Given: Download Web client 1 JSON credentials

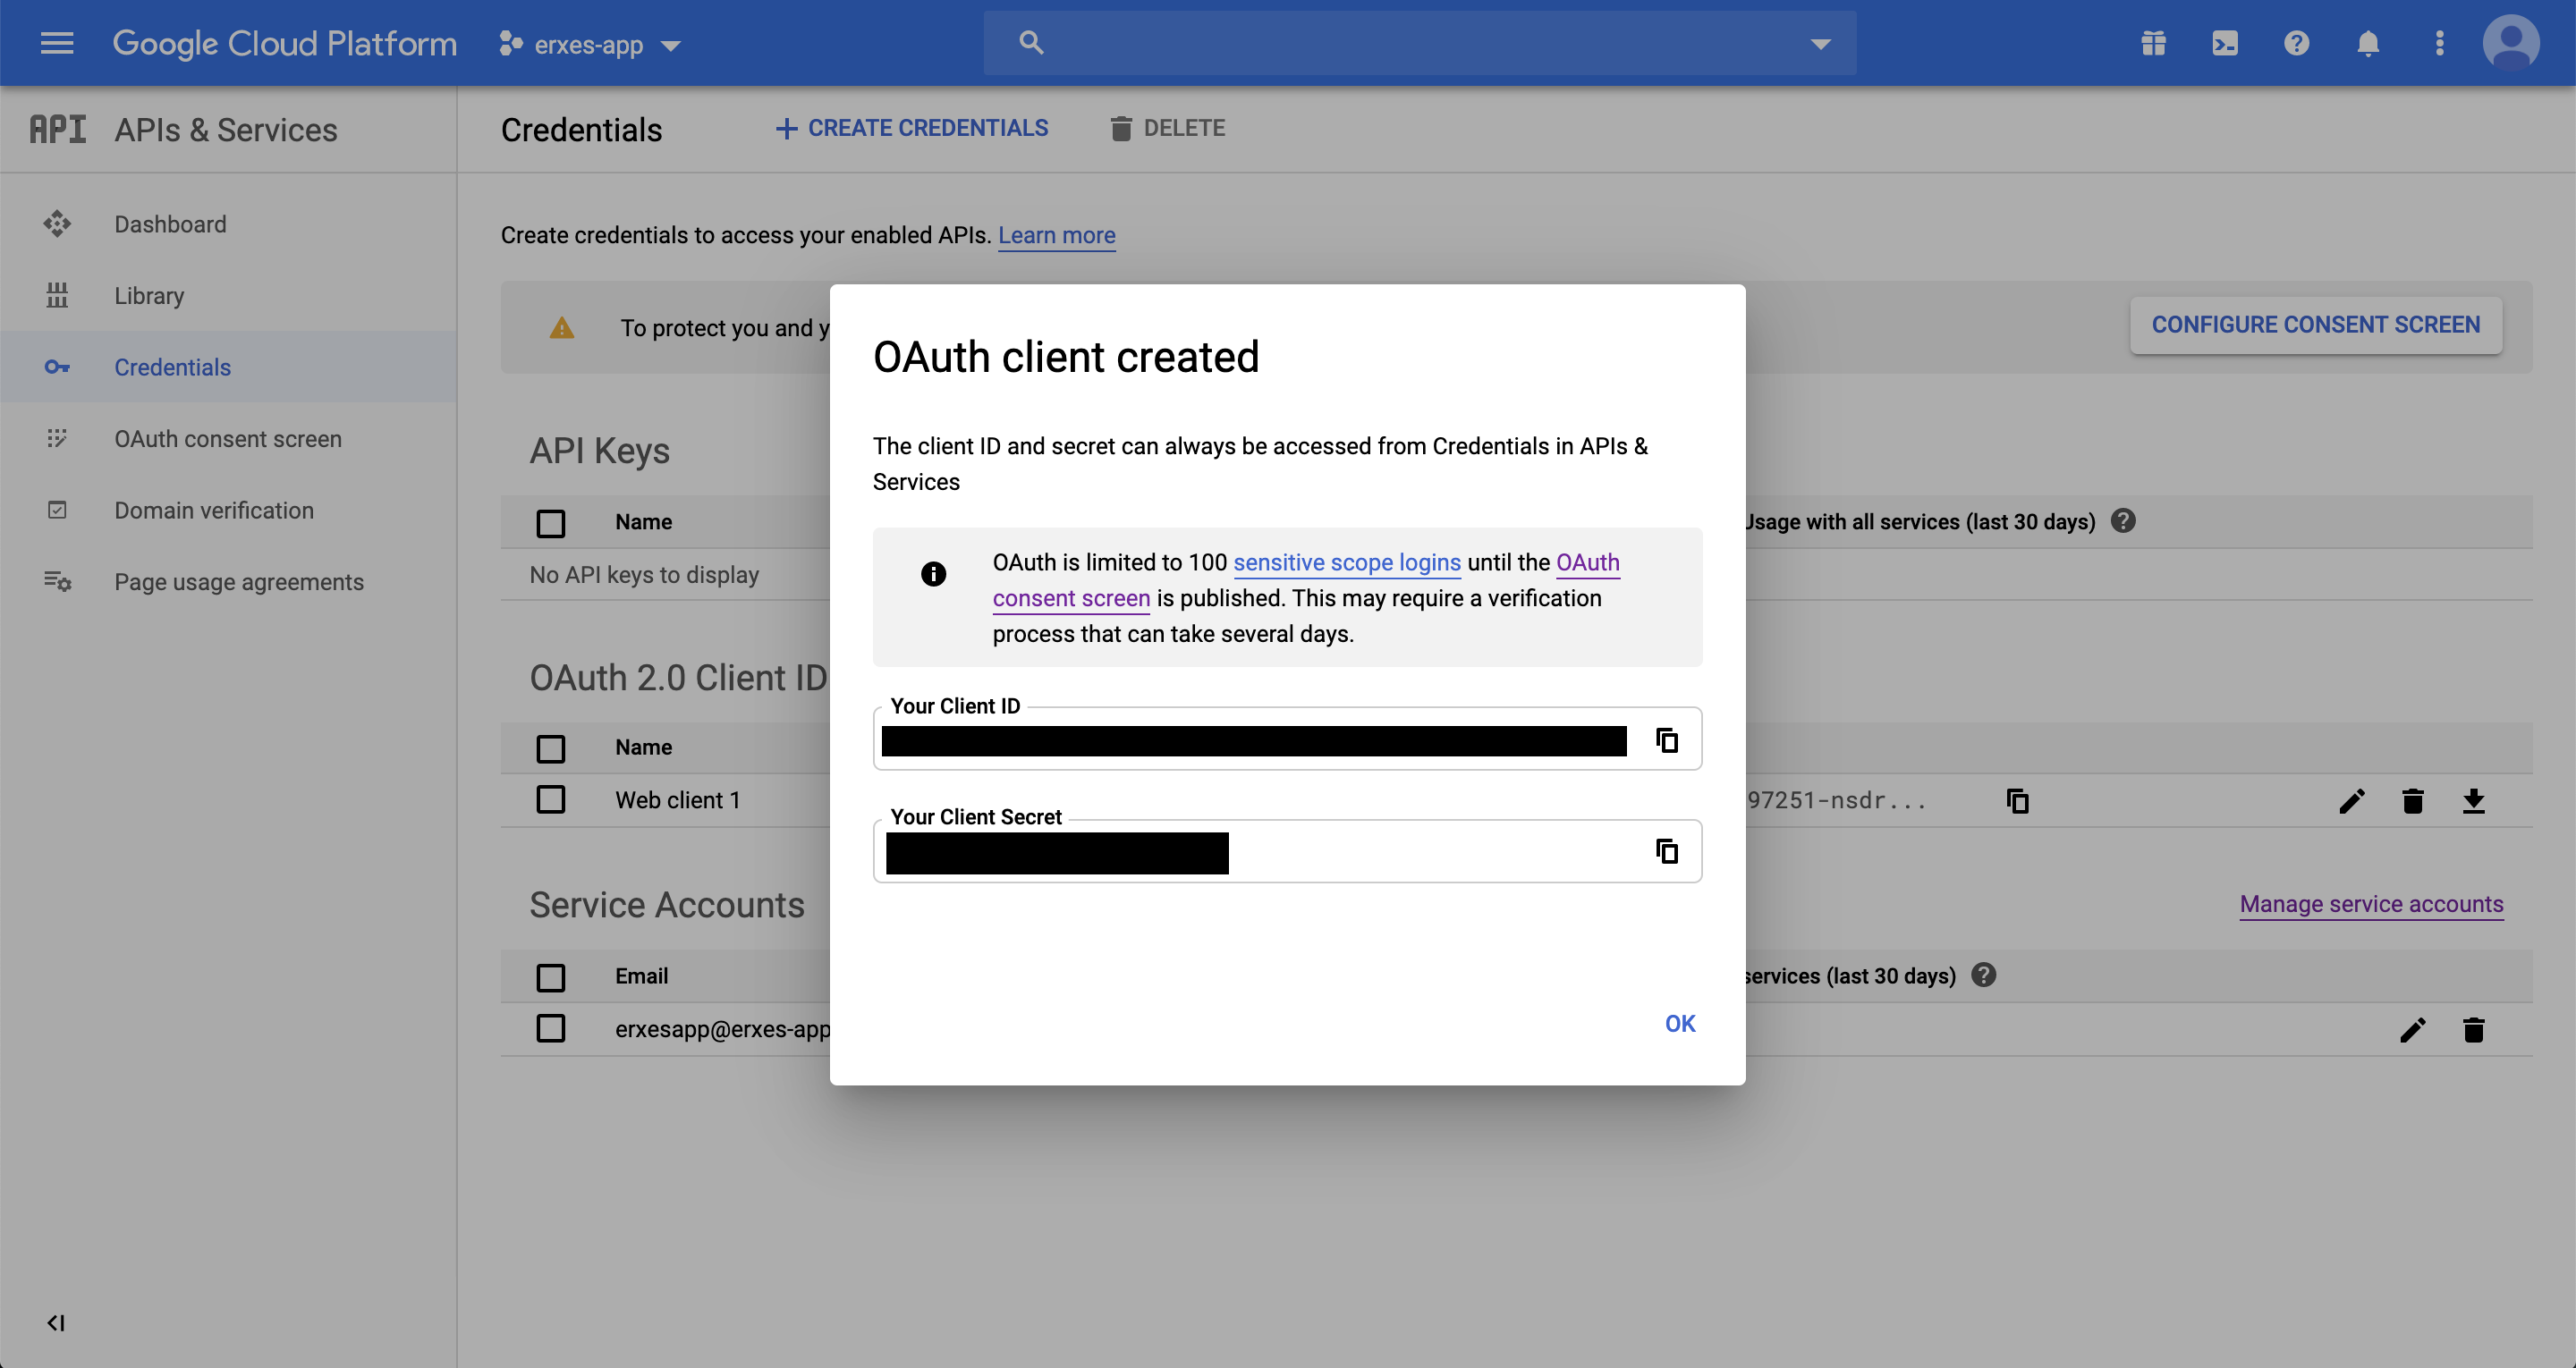Looking at the screenshot, I should 2473,801.
